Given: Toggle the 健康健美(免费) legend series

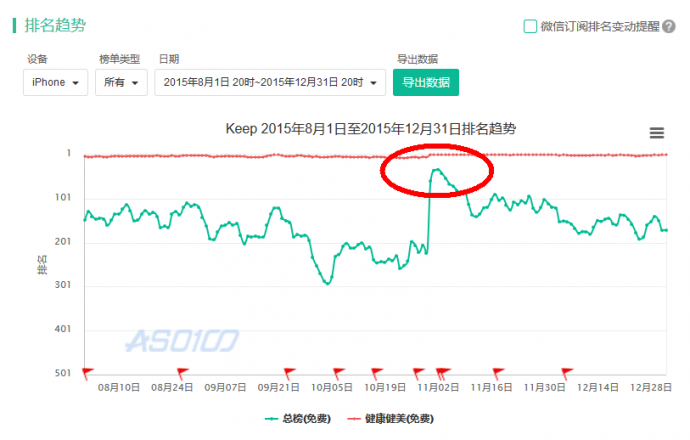Looking at the screenshot, I should 390,418.
